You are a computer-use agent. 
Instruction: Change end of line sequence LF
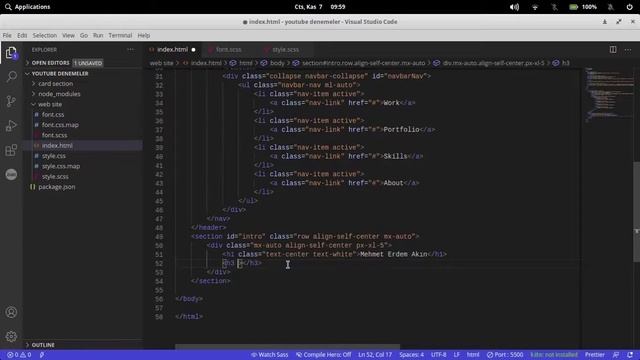click(456, 355)
